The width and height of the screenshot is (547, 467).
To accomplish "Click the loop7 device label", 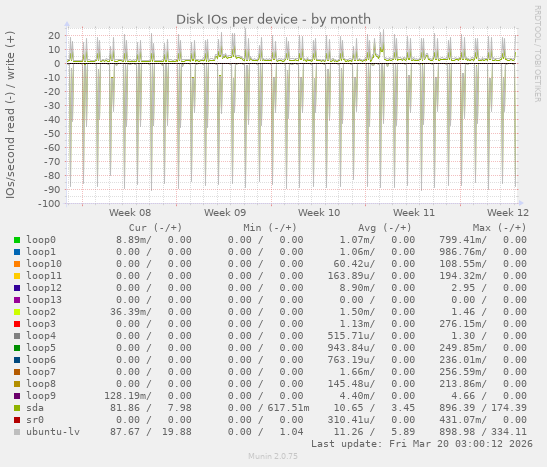I will pyautogui.click(x=41, y=372).
